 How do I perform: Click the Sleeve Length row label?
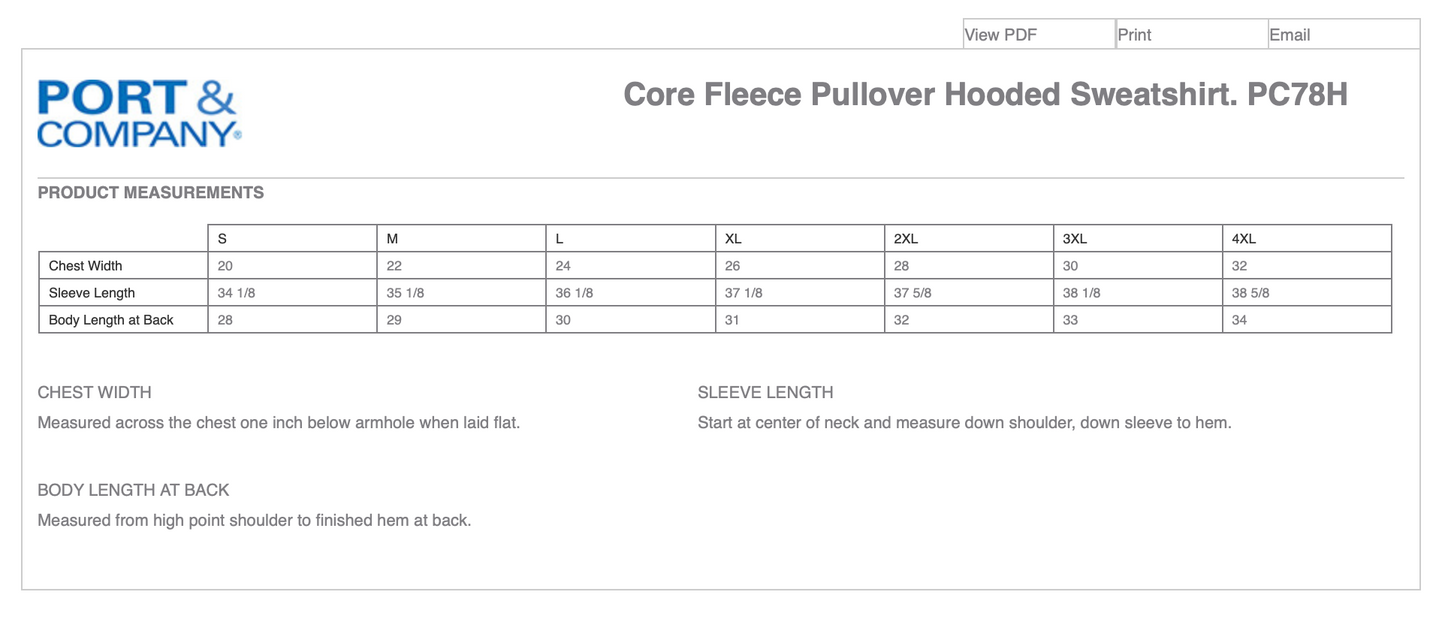click(x=91, y=292)
